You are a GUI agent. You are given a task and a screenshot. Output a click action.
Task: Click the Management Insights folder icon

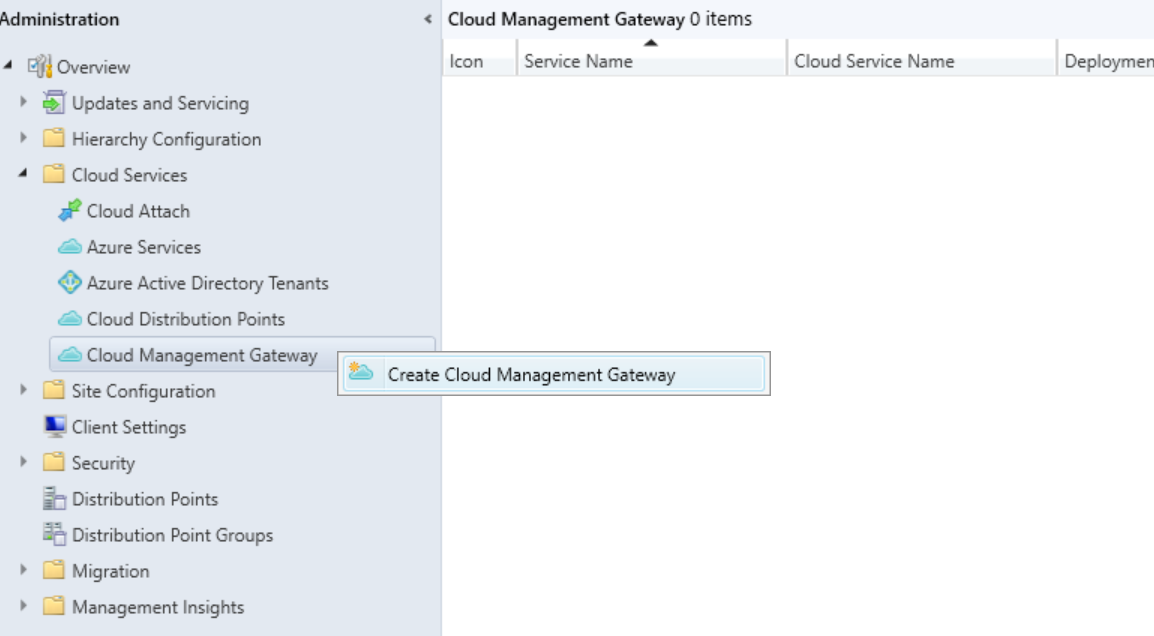click(x=54, y=607)
